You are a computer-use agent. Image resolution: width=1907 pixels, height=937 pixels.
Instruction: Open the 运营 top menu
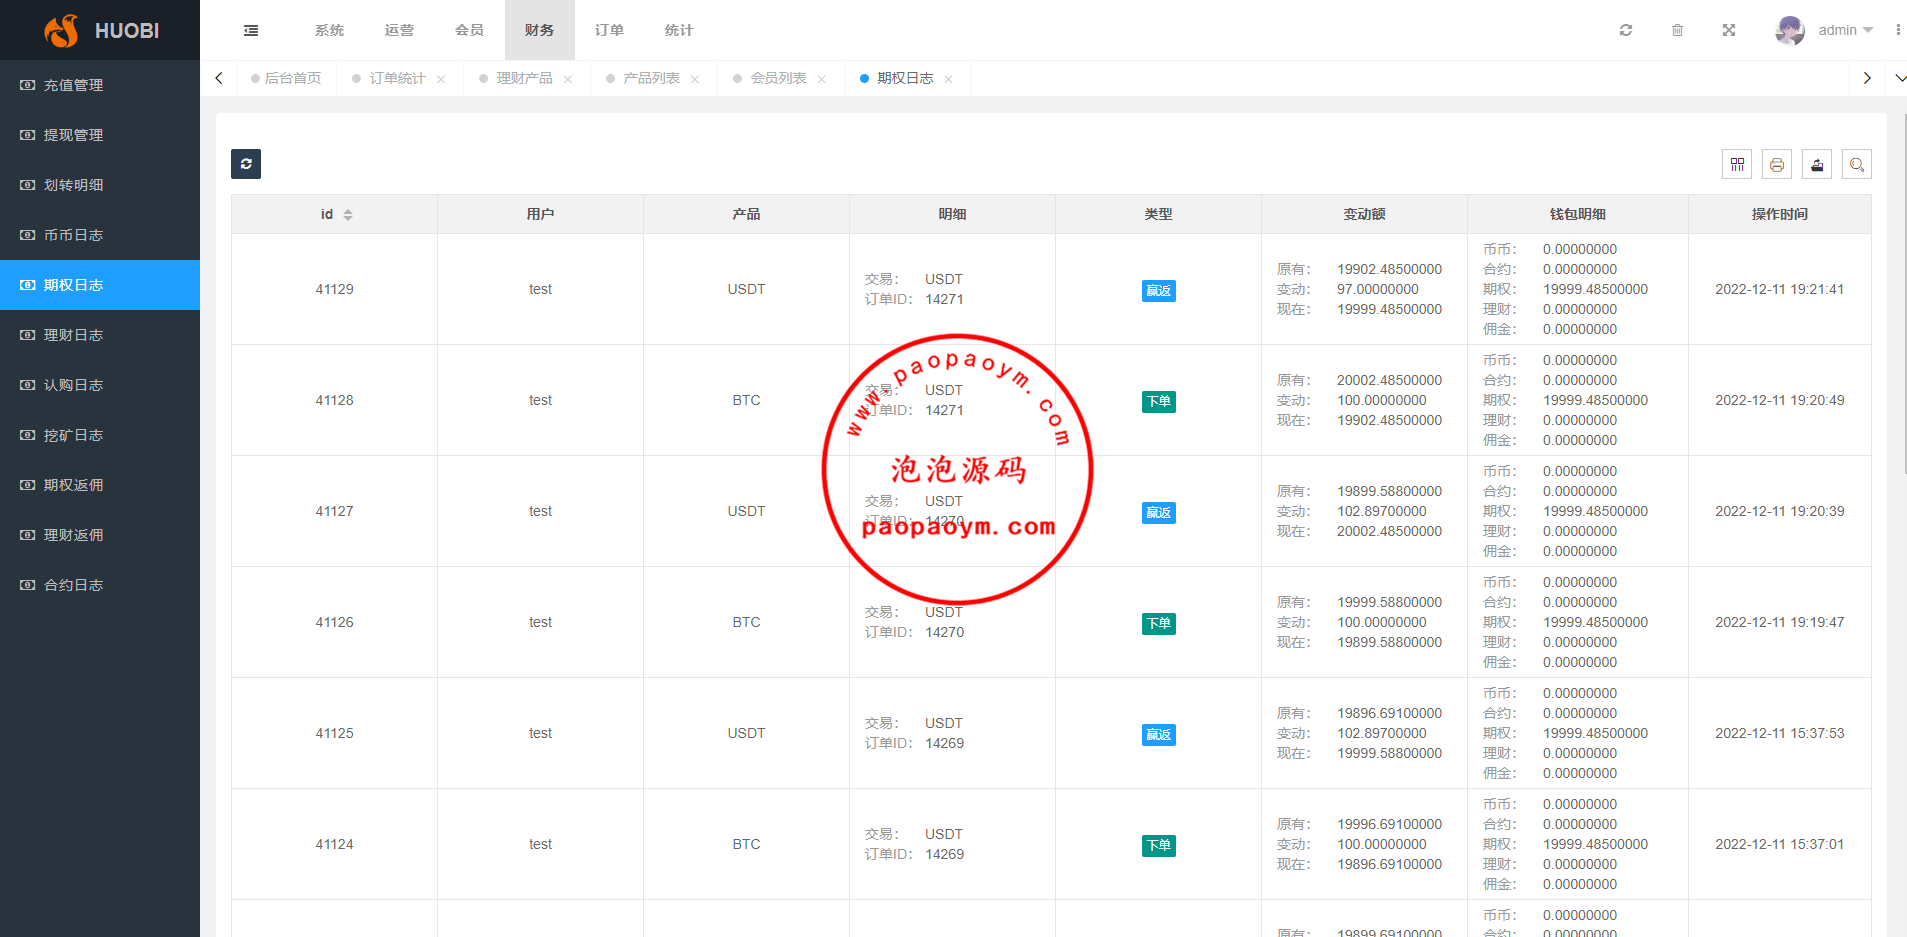pos(399,30)
